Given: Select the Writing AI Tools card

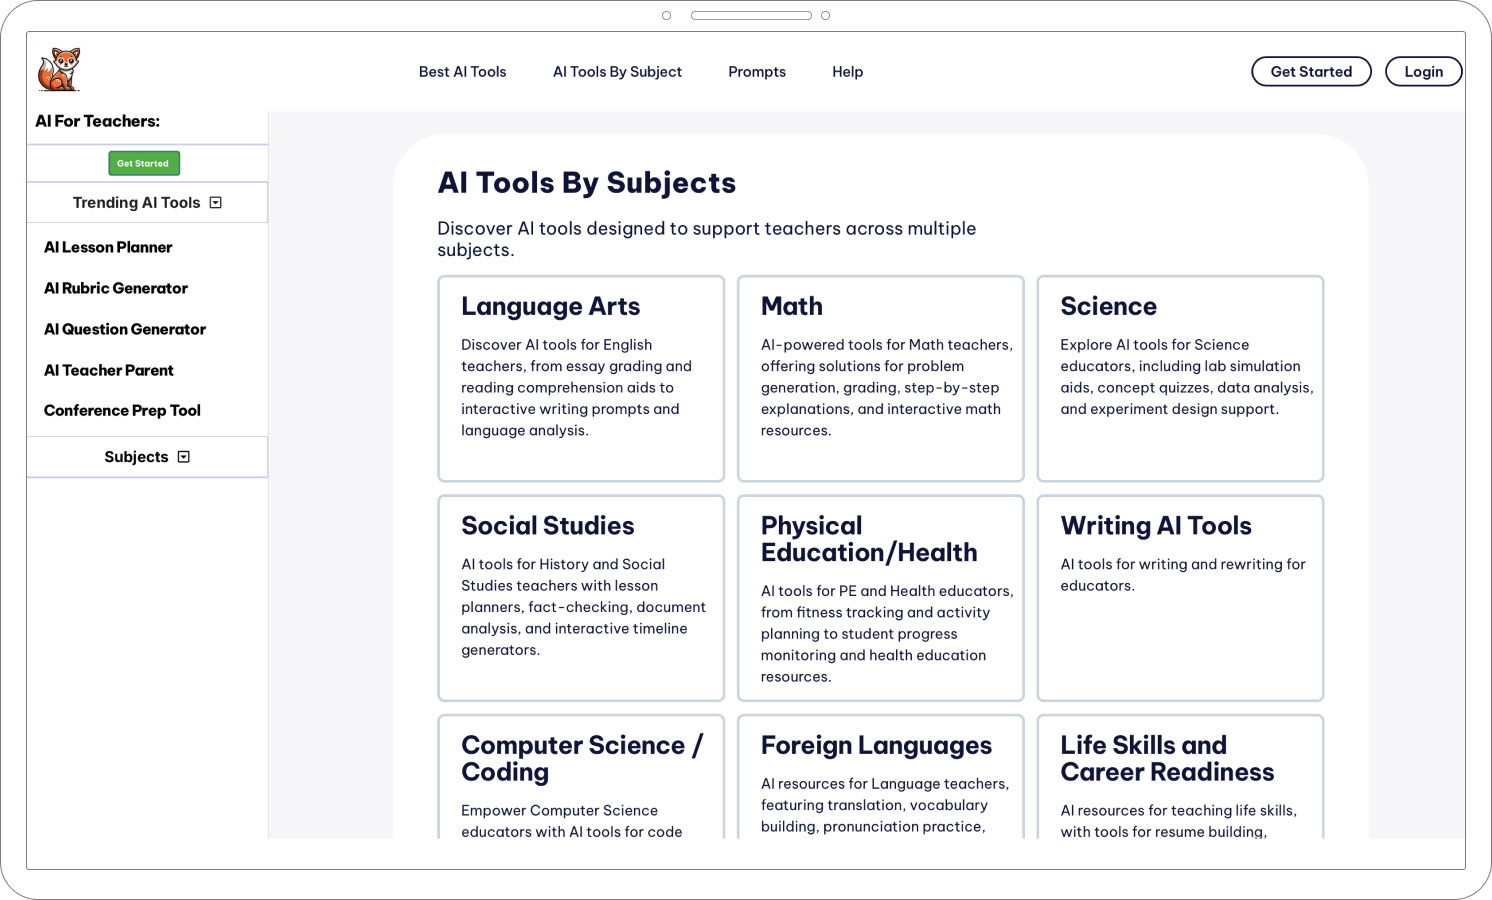Looking at the screenshot, I should 1180,598.
